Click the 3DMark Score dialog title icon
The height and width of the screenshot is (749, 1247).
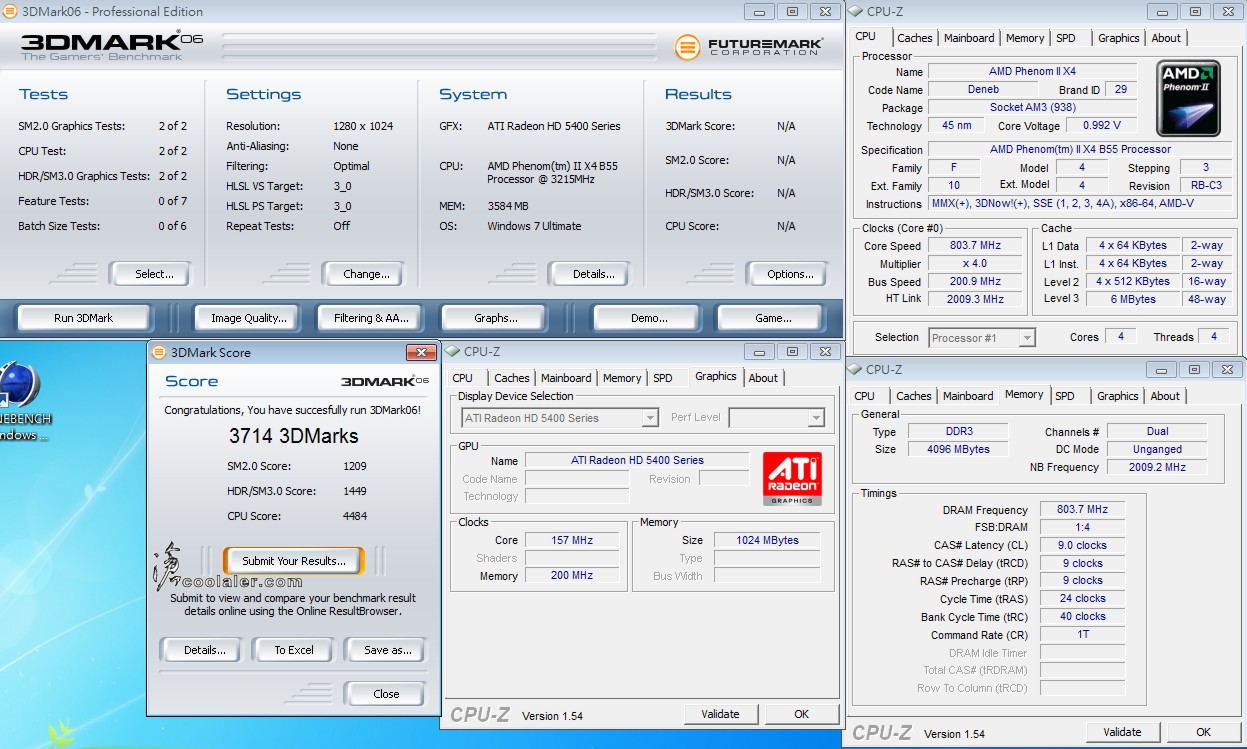(x=160, y=352)
